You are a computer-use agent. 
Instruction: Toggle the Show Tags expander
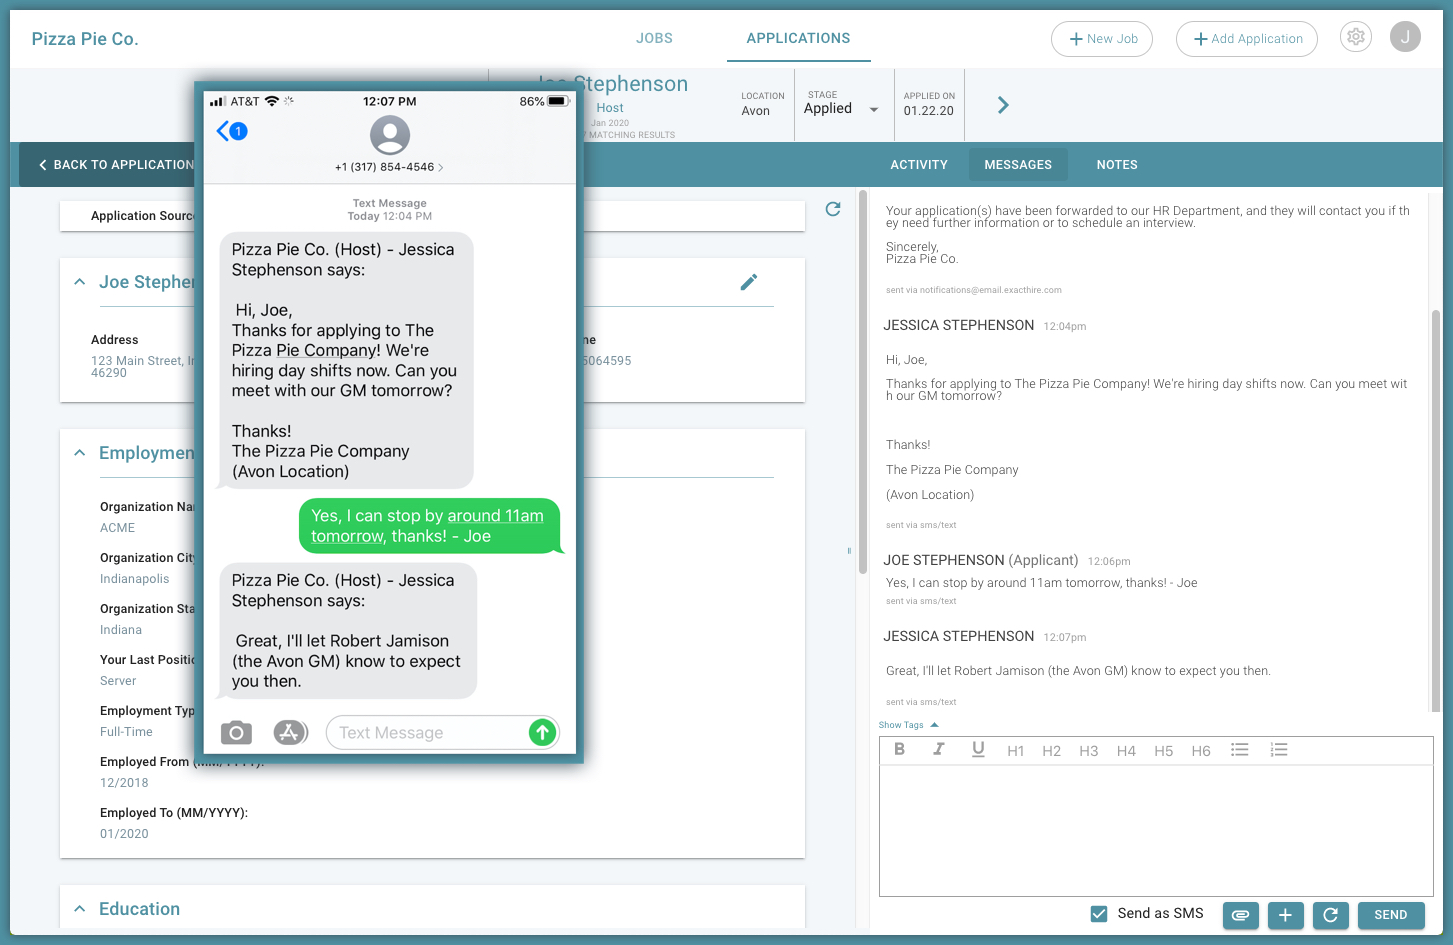(x=909, y=725)
